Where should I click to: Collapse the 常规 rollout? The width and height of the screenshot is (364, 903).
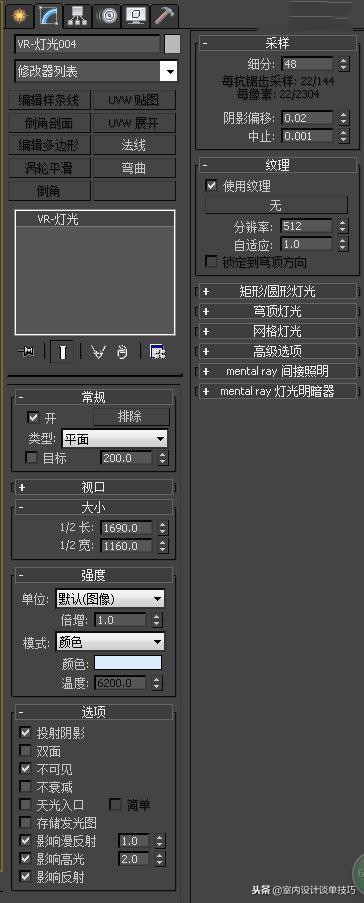(x=93, y=397)
